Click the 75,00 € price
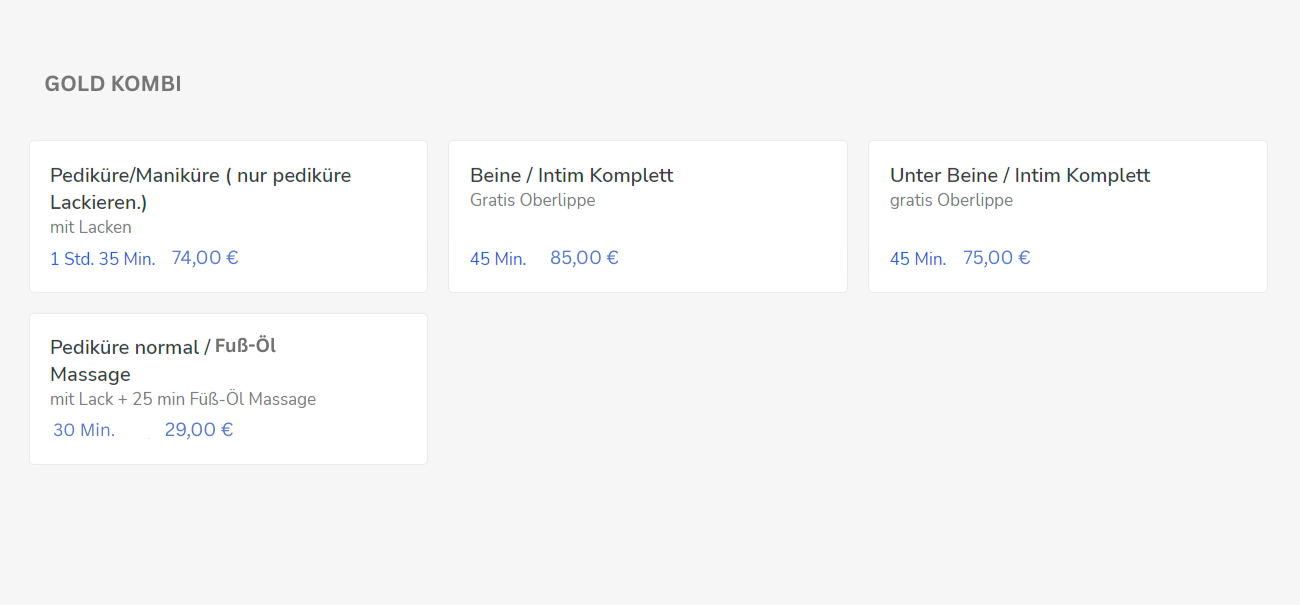 pos(997,258)
